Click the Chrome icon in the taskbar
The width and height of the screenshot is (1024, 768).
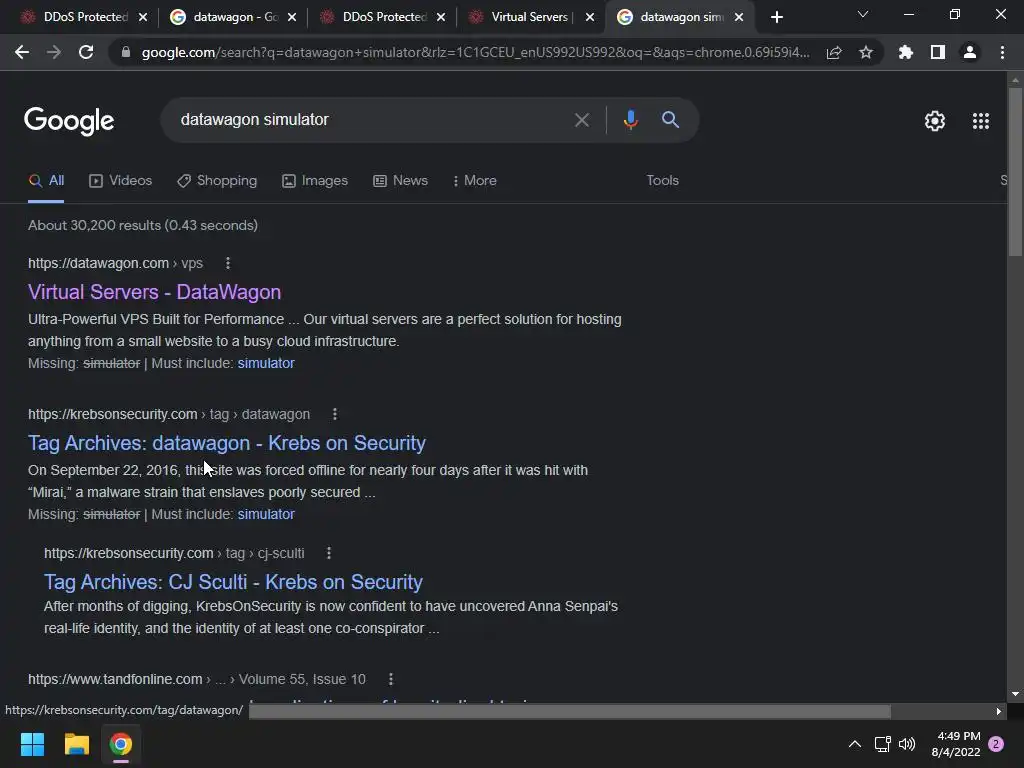120,744
